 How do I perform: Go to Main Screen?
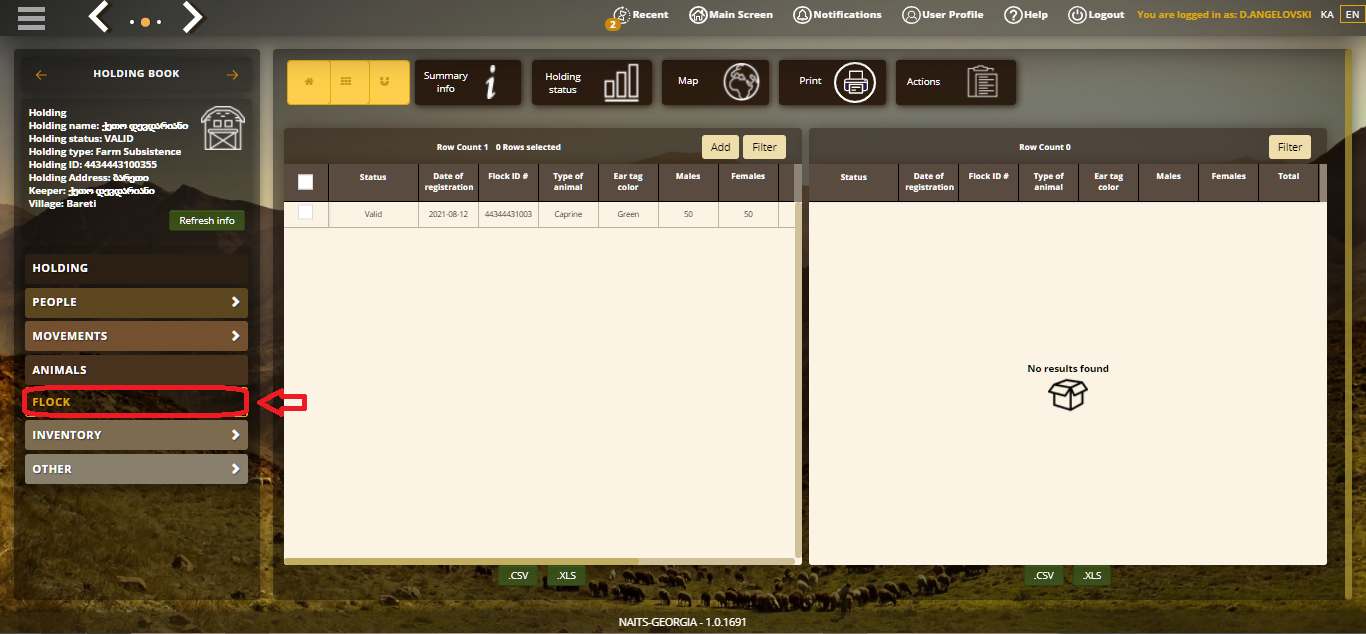(x=731, y=15)
